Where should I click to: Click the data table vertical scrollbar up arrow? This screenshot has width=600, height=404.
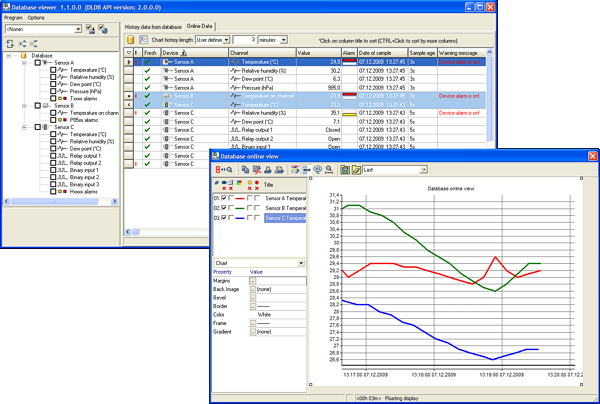489,52
